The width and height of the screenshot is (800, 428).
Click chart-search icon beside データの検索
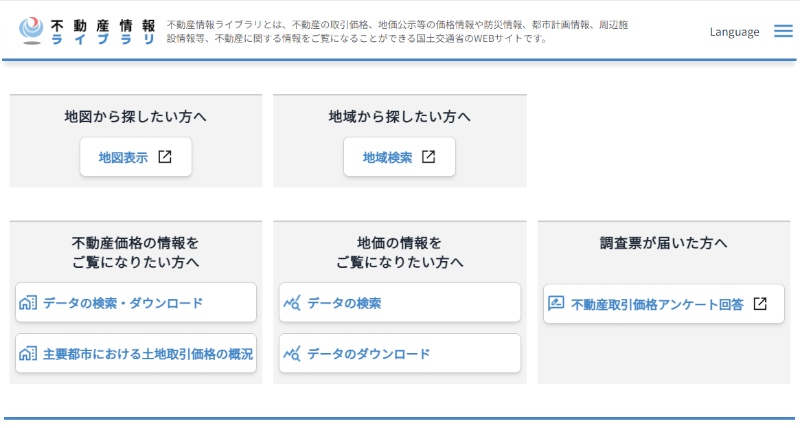click(292, 302)
